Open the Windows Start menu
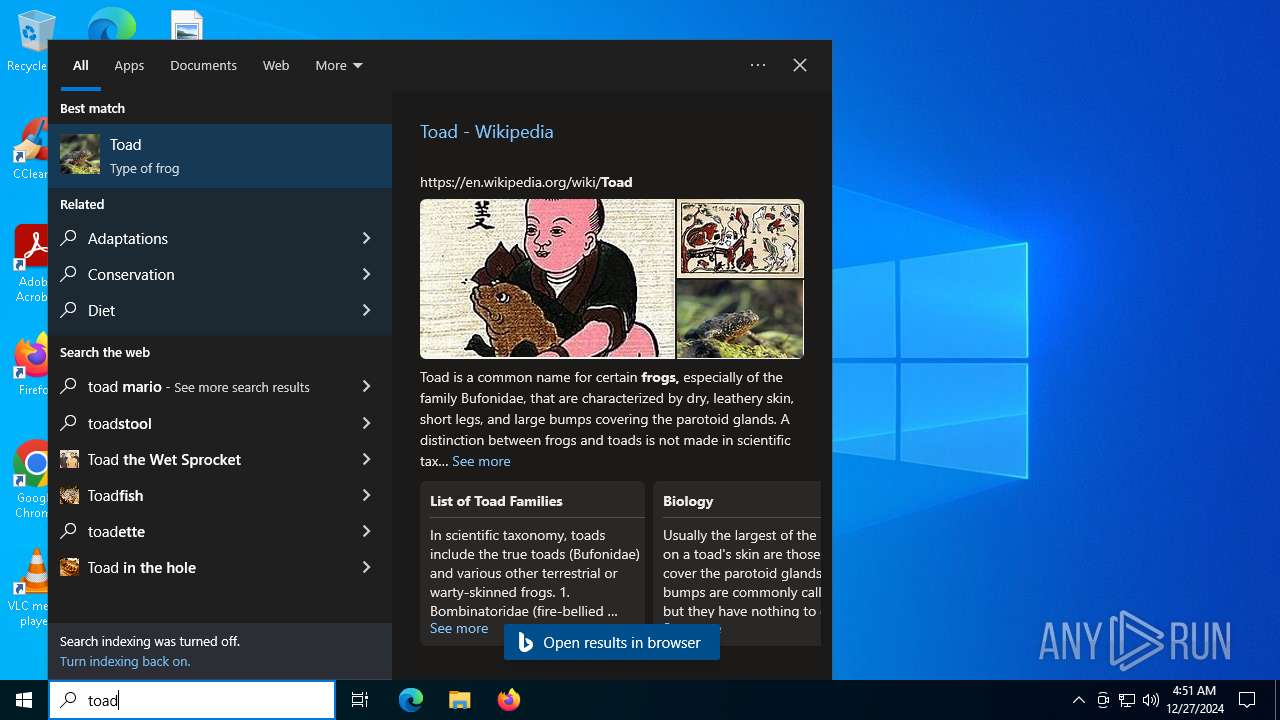Viewport: 1280px width, 720px height. (x=24, y=700)
